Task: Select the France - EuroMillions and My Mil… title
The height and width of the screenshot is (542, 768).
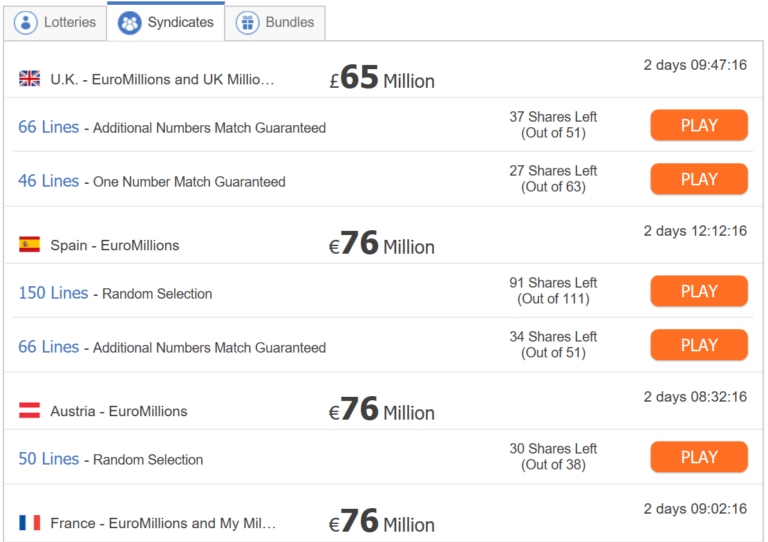Action: coord(163,523)
